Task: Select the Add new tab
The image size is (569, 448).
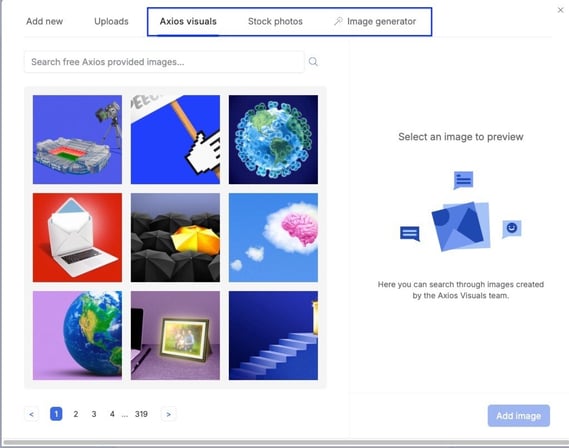Action: [x=44, y=21]
